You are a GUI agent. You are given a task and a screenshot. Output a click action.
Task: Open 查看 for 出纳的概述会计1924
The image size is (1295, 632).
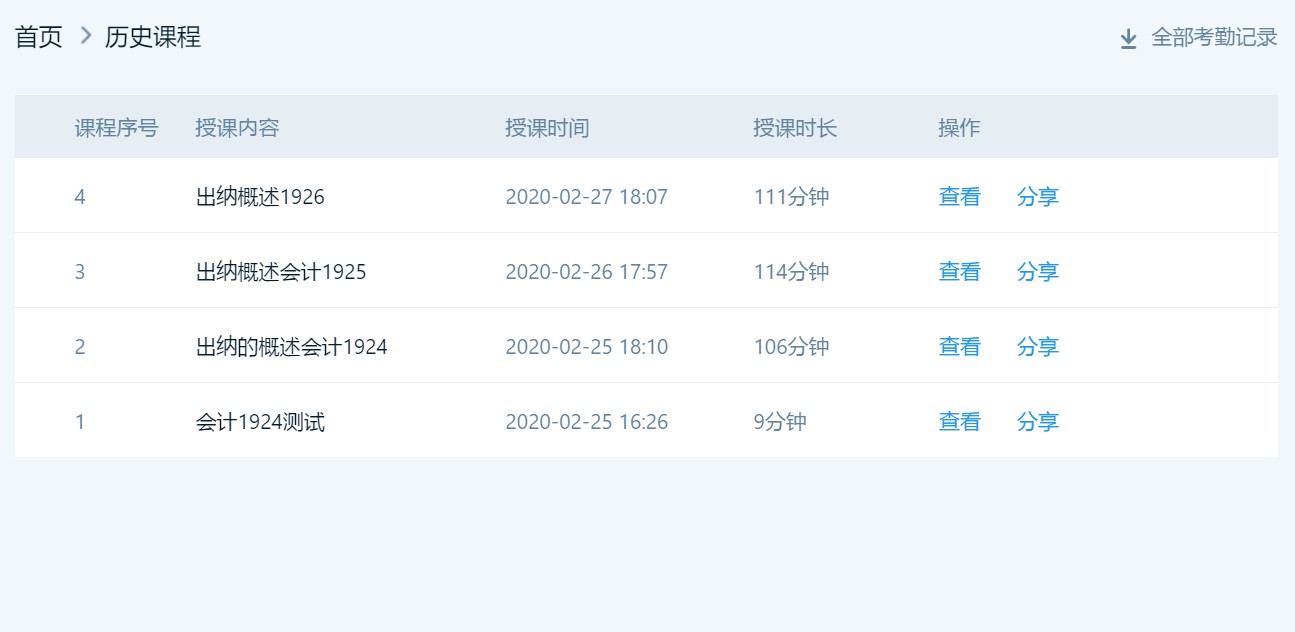click(959, 347)
